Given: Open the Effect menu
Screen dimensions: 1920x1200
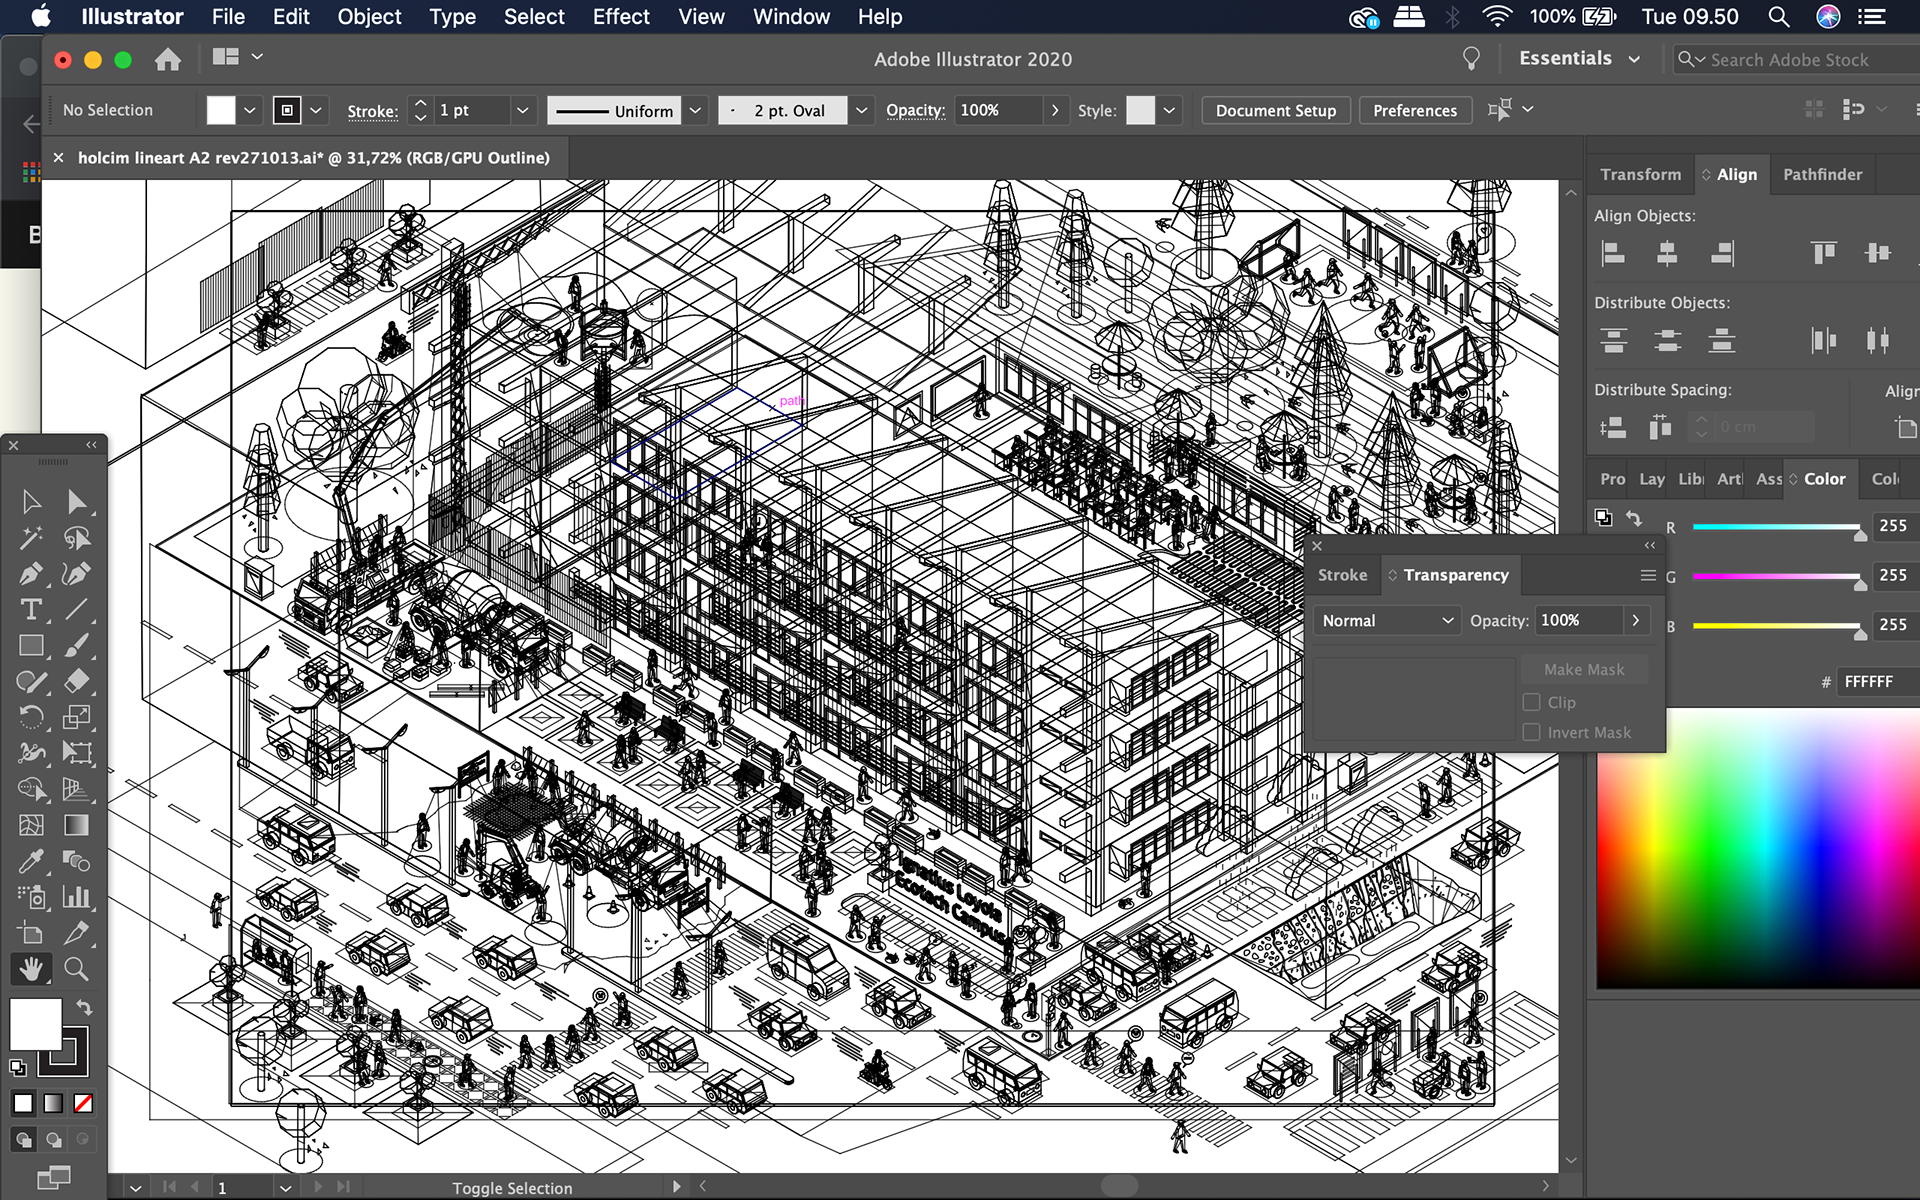Looking at the screenshot, I should click(620, 17).
